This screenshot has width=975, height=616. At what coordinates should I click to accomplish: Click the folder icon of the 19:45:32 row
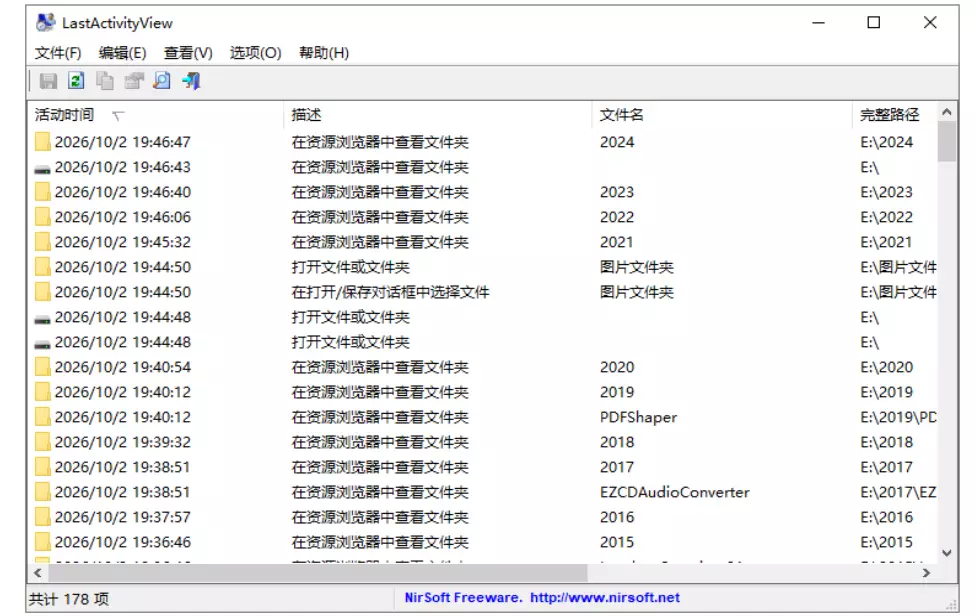point(42,241)
